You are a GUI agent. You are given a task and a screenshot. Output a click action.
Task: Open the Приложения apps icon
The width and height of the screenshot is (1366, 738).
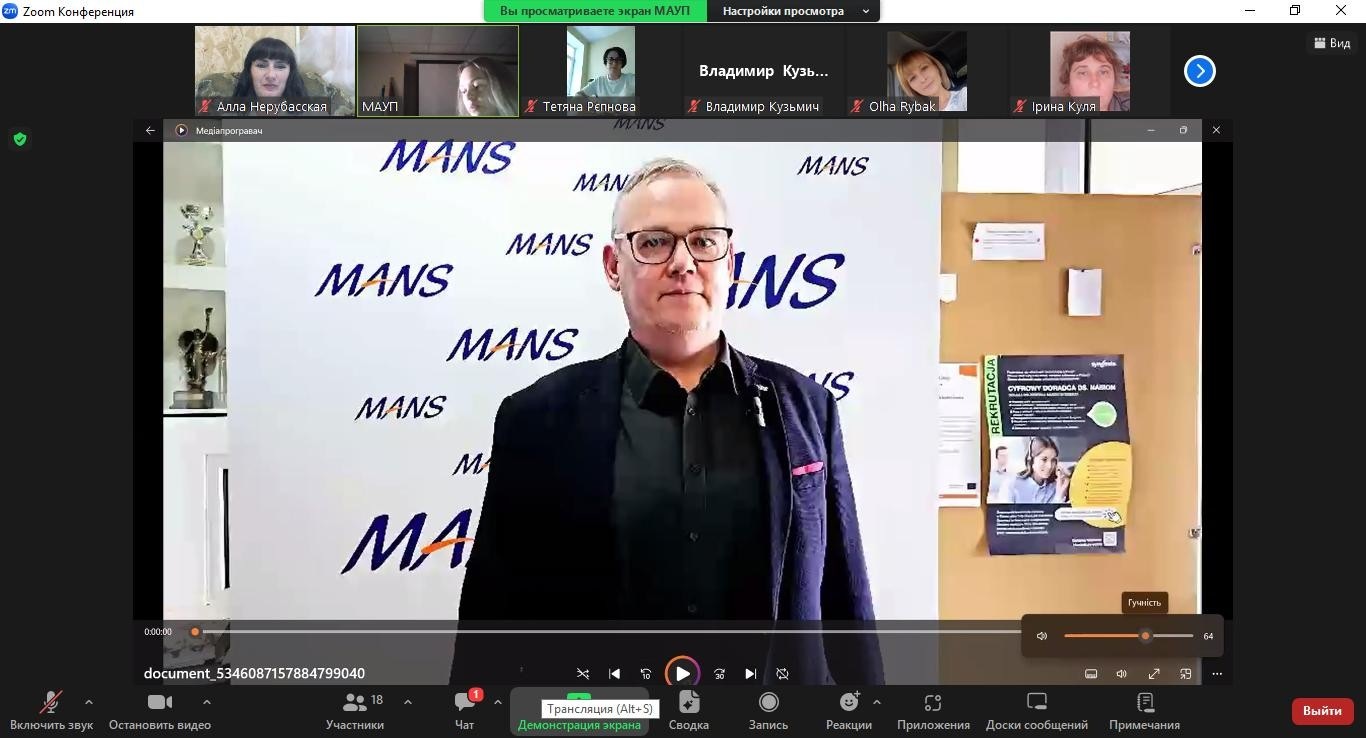933,703
